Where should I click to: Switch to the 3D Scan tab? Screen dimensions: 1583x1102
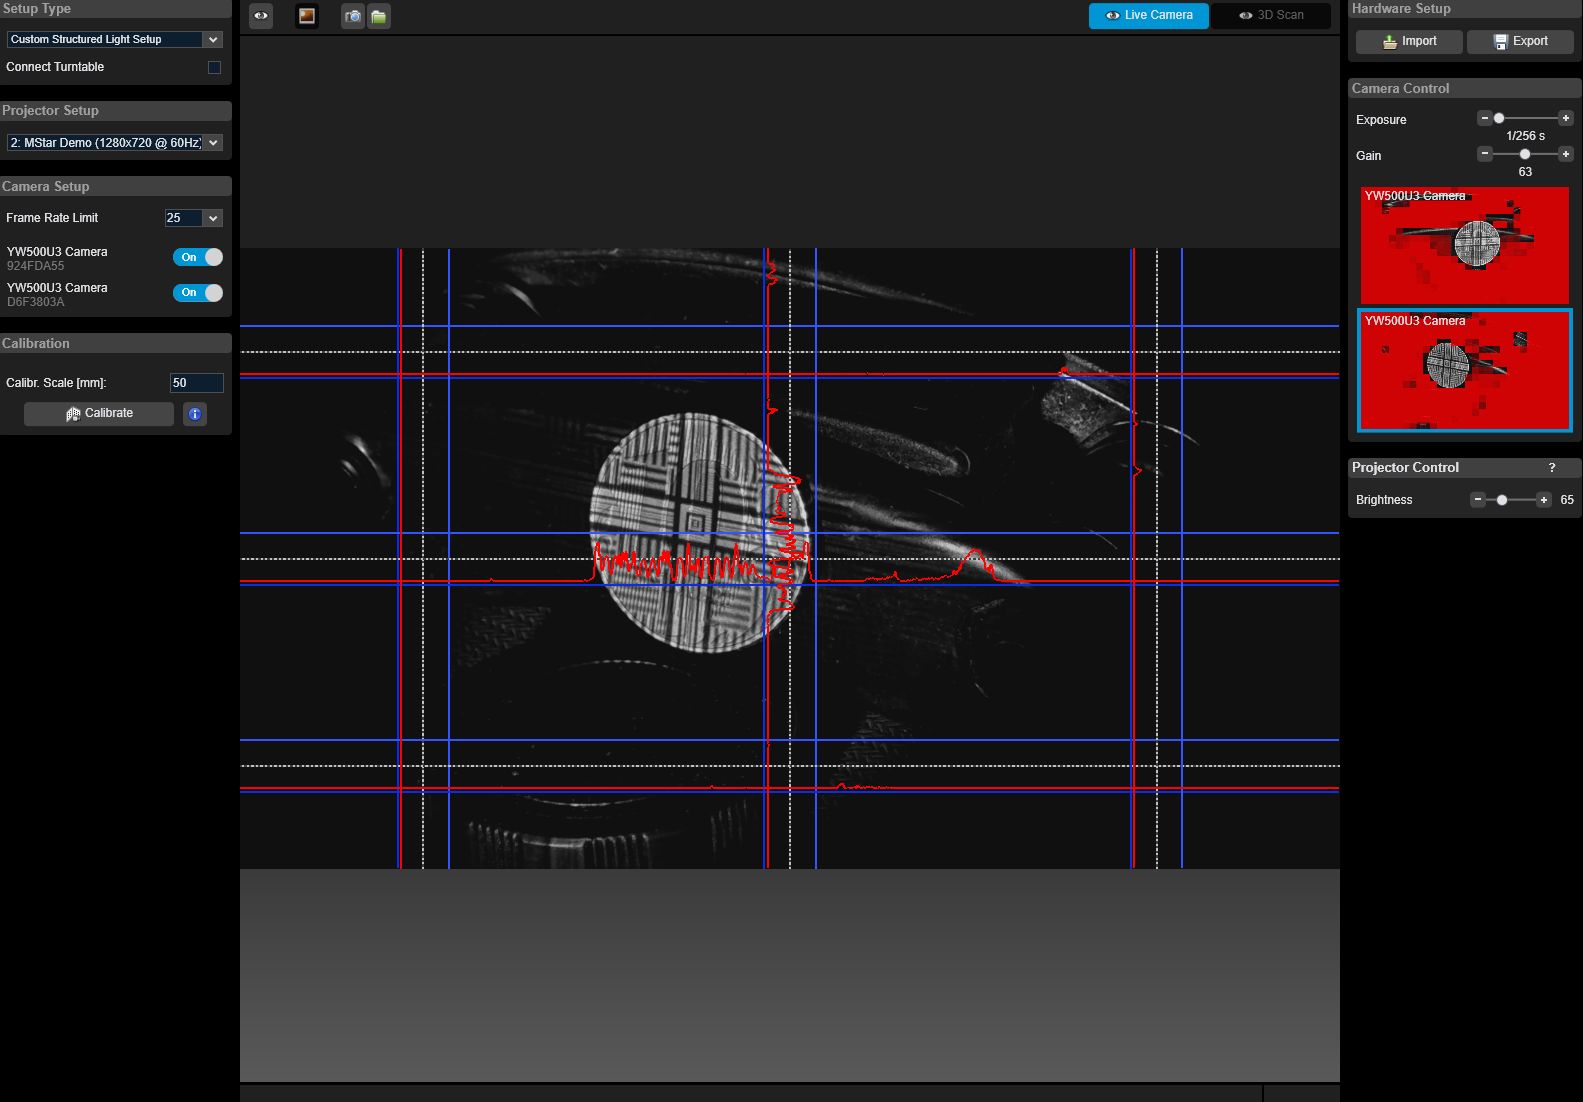coord(1270,16)
